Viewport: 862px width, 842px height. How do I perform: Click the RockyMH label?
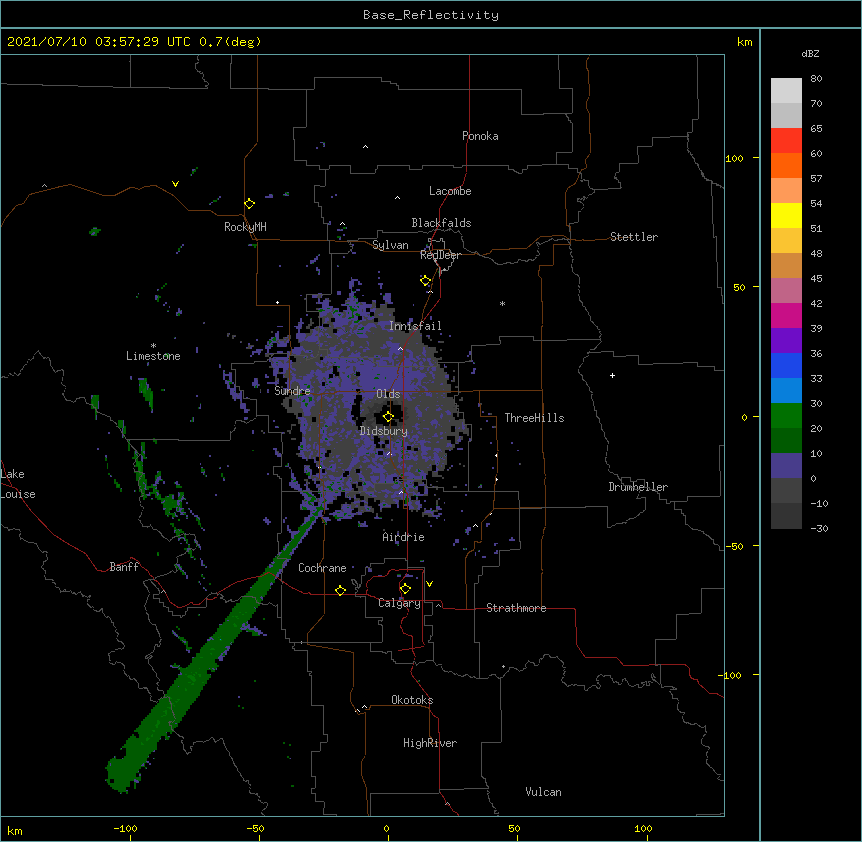coord(245,227)
